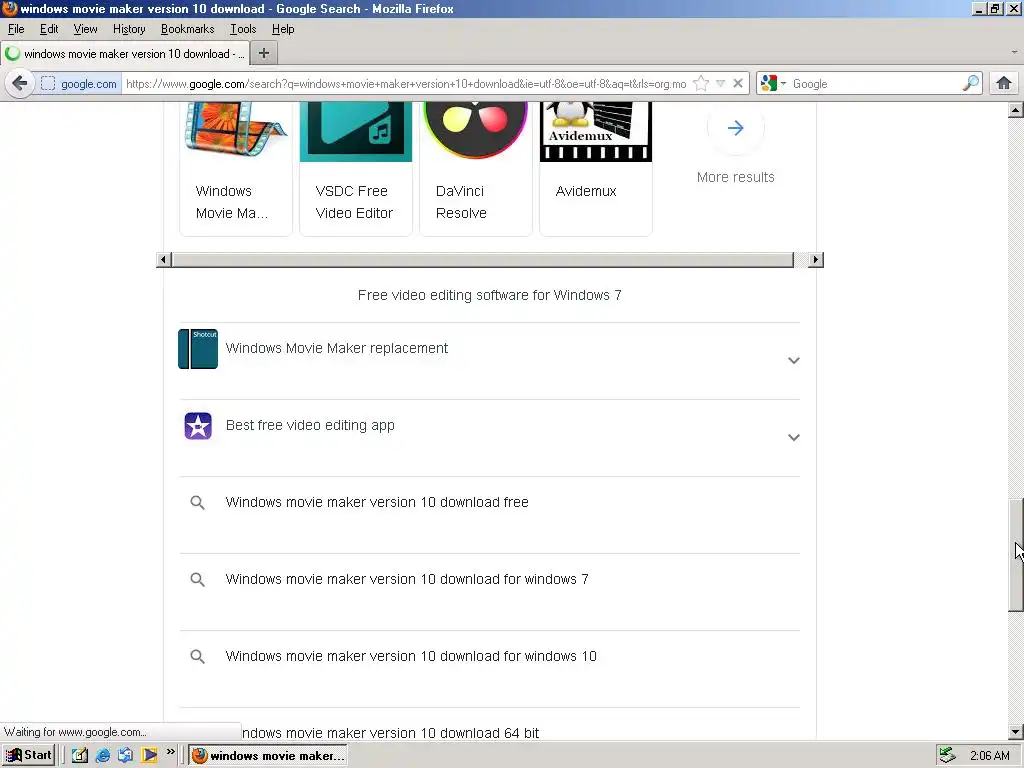Launch Windows Media Player from quick launch
The height and width of the screenshot is (768, 1024).
pyautogui.click(x=149, y=756)
